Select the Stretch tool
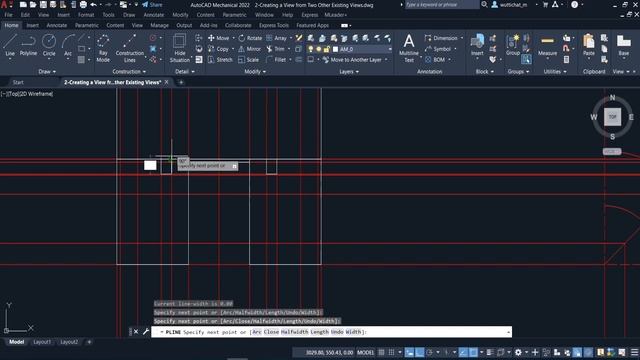This screenshot has width=640, height=360. (x=220, y=60)
